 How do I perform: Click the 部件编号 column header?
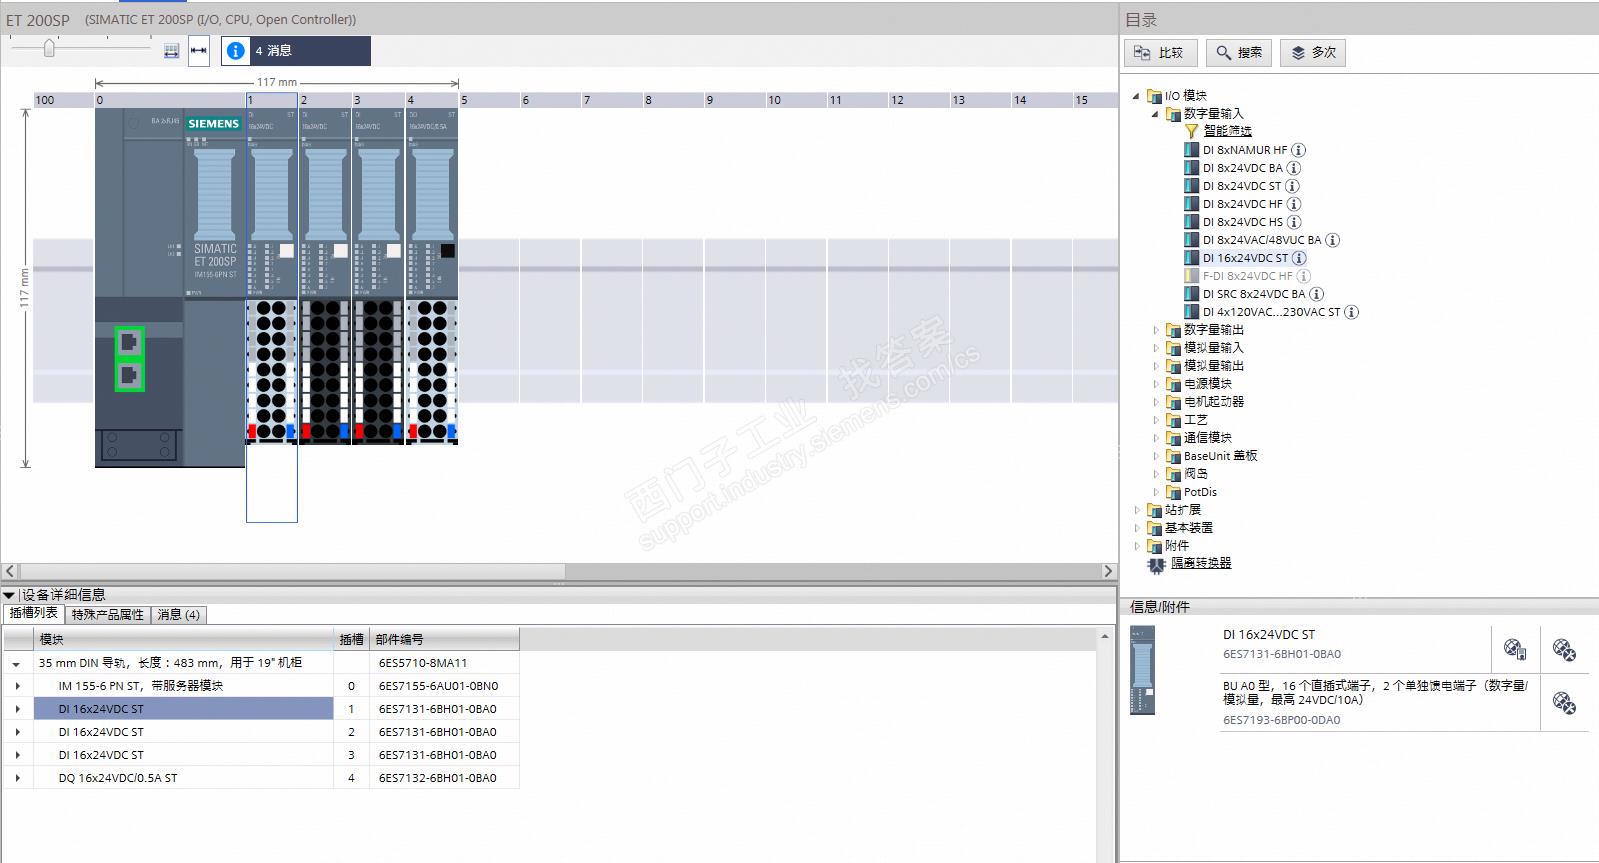[x=445, y=639]
